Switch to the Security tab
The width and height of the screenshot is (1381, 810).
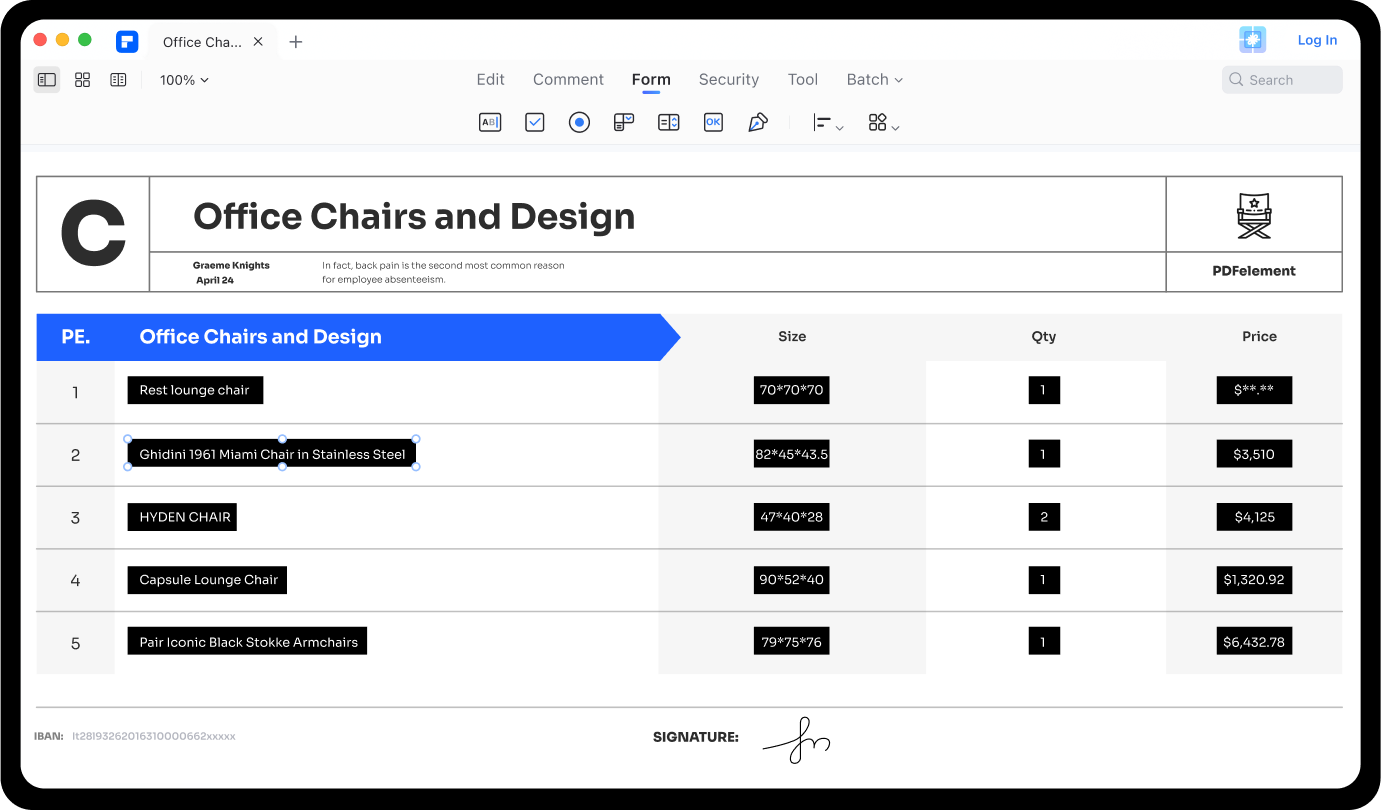(x=728, y=80)
